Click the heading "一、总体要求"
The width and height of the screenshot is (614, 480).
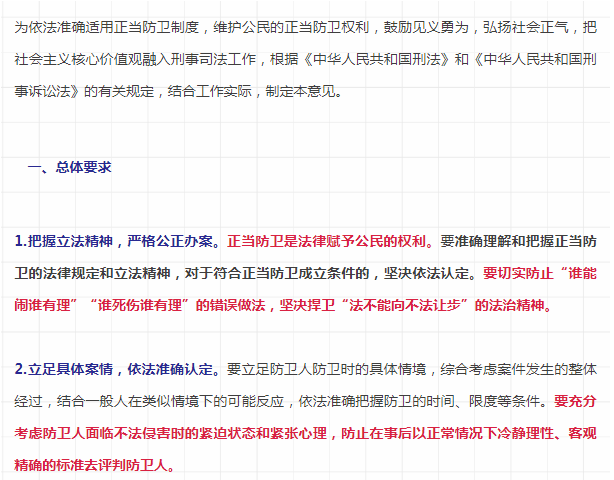[70, 168]
